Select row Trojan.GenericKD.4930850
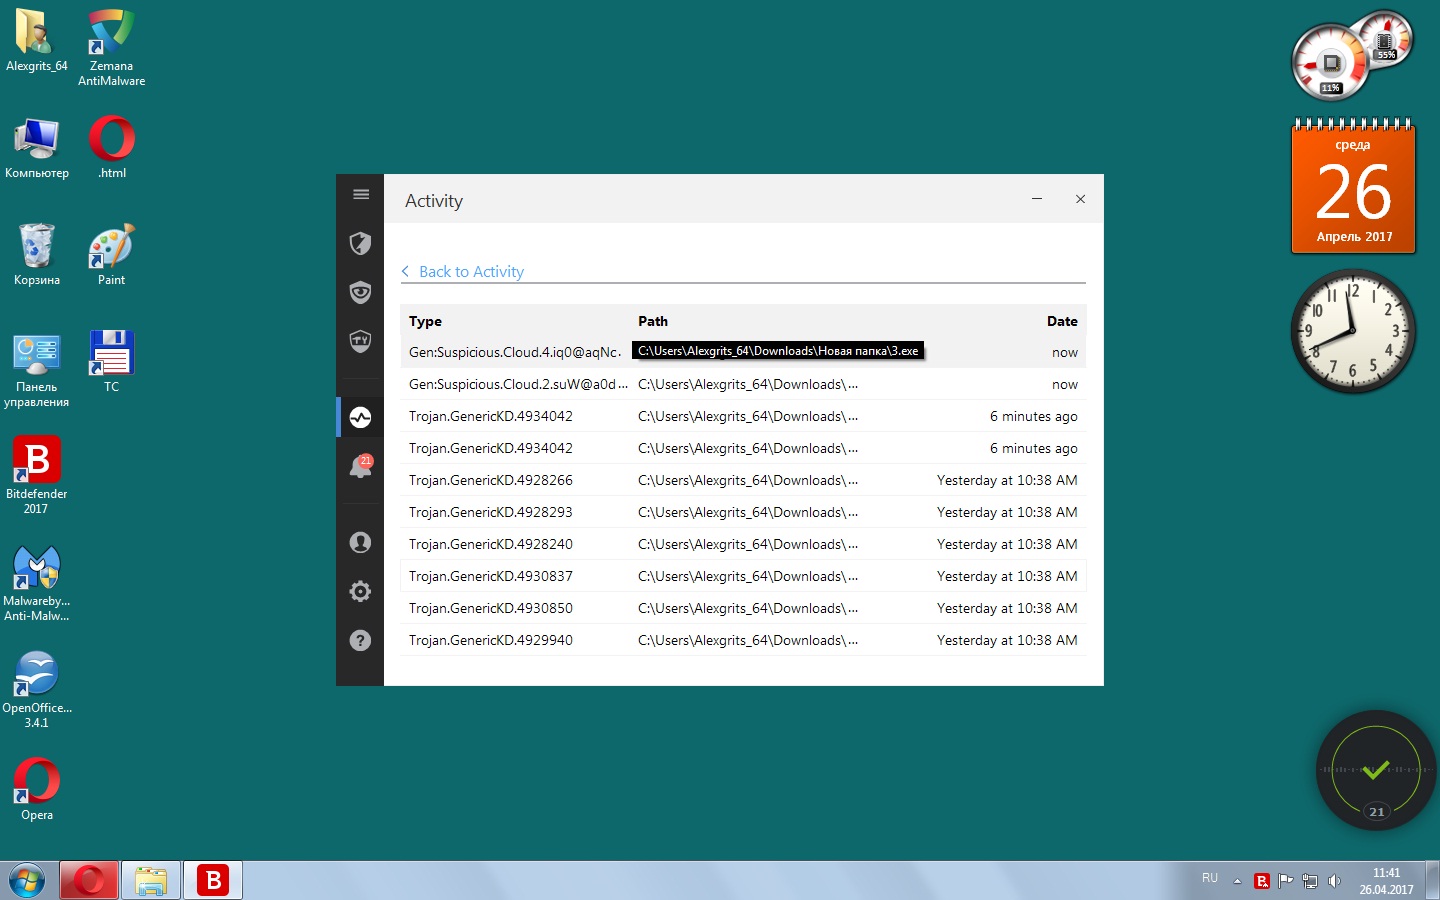The height and width of the screenshot is (900, 1440). (743, 608)
